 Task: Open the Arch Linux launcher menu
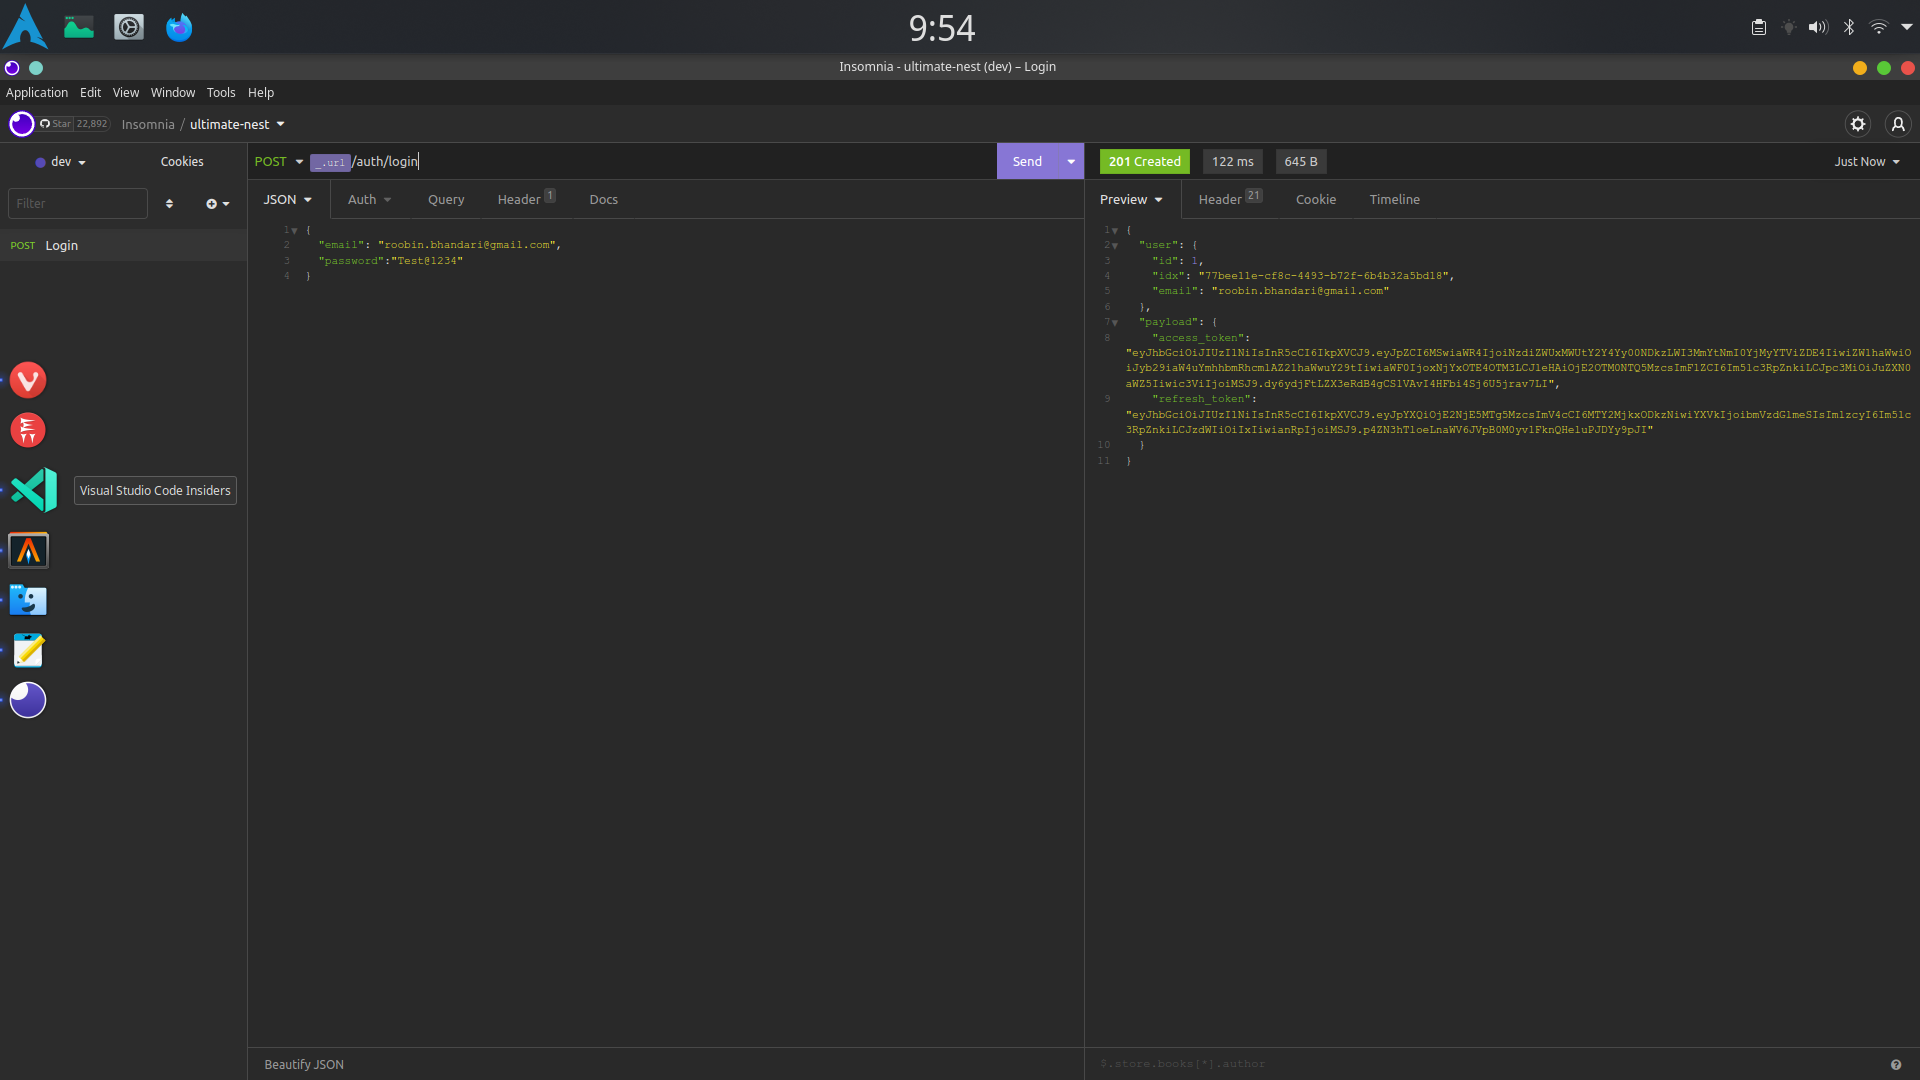(x=25, y=27)
